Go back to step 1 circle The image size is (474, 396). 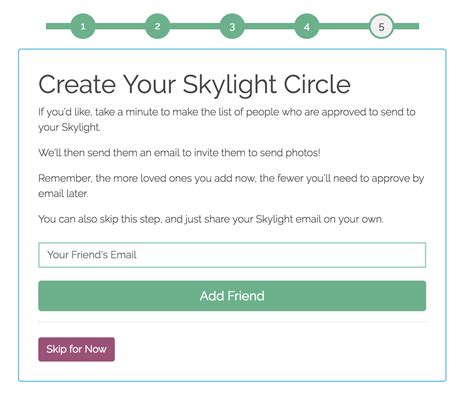[x=83, y=26]
